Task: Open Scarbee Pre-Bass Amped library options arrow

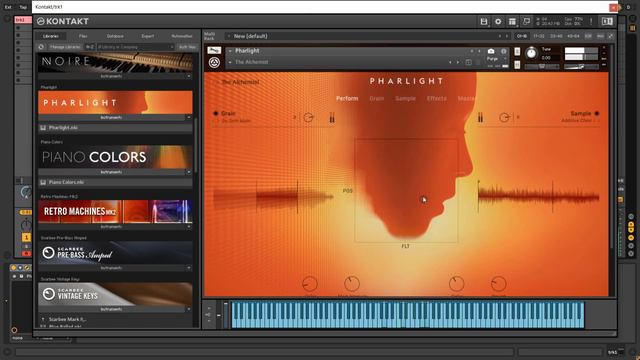Action: 189,268
